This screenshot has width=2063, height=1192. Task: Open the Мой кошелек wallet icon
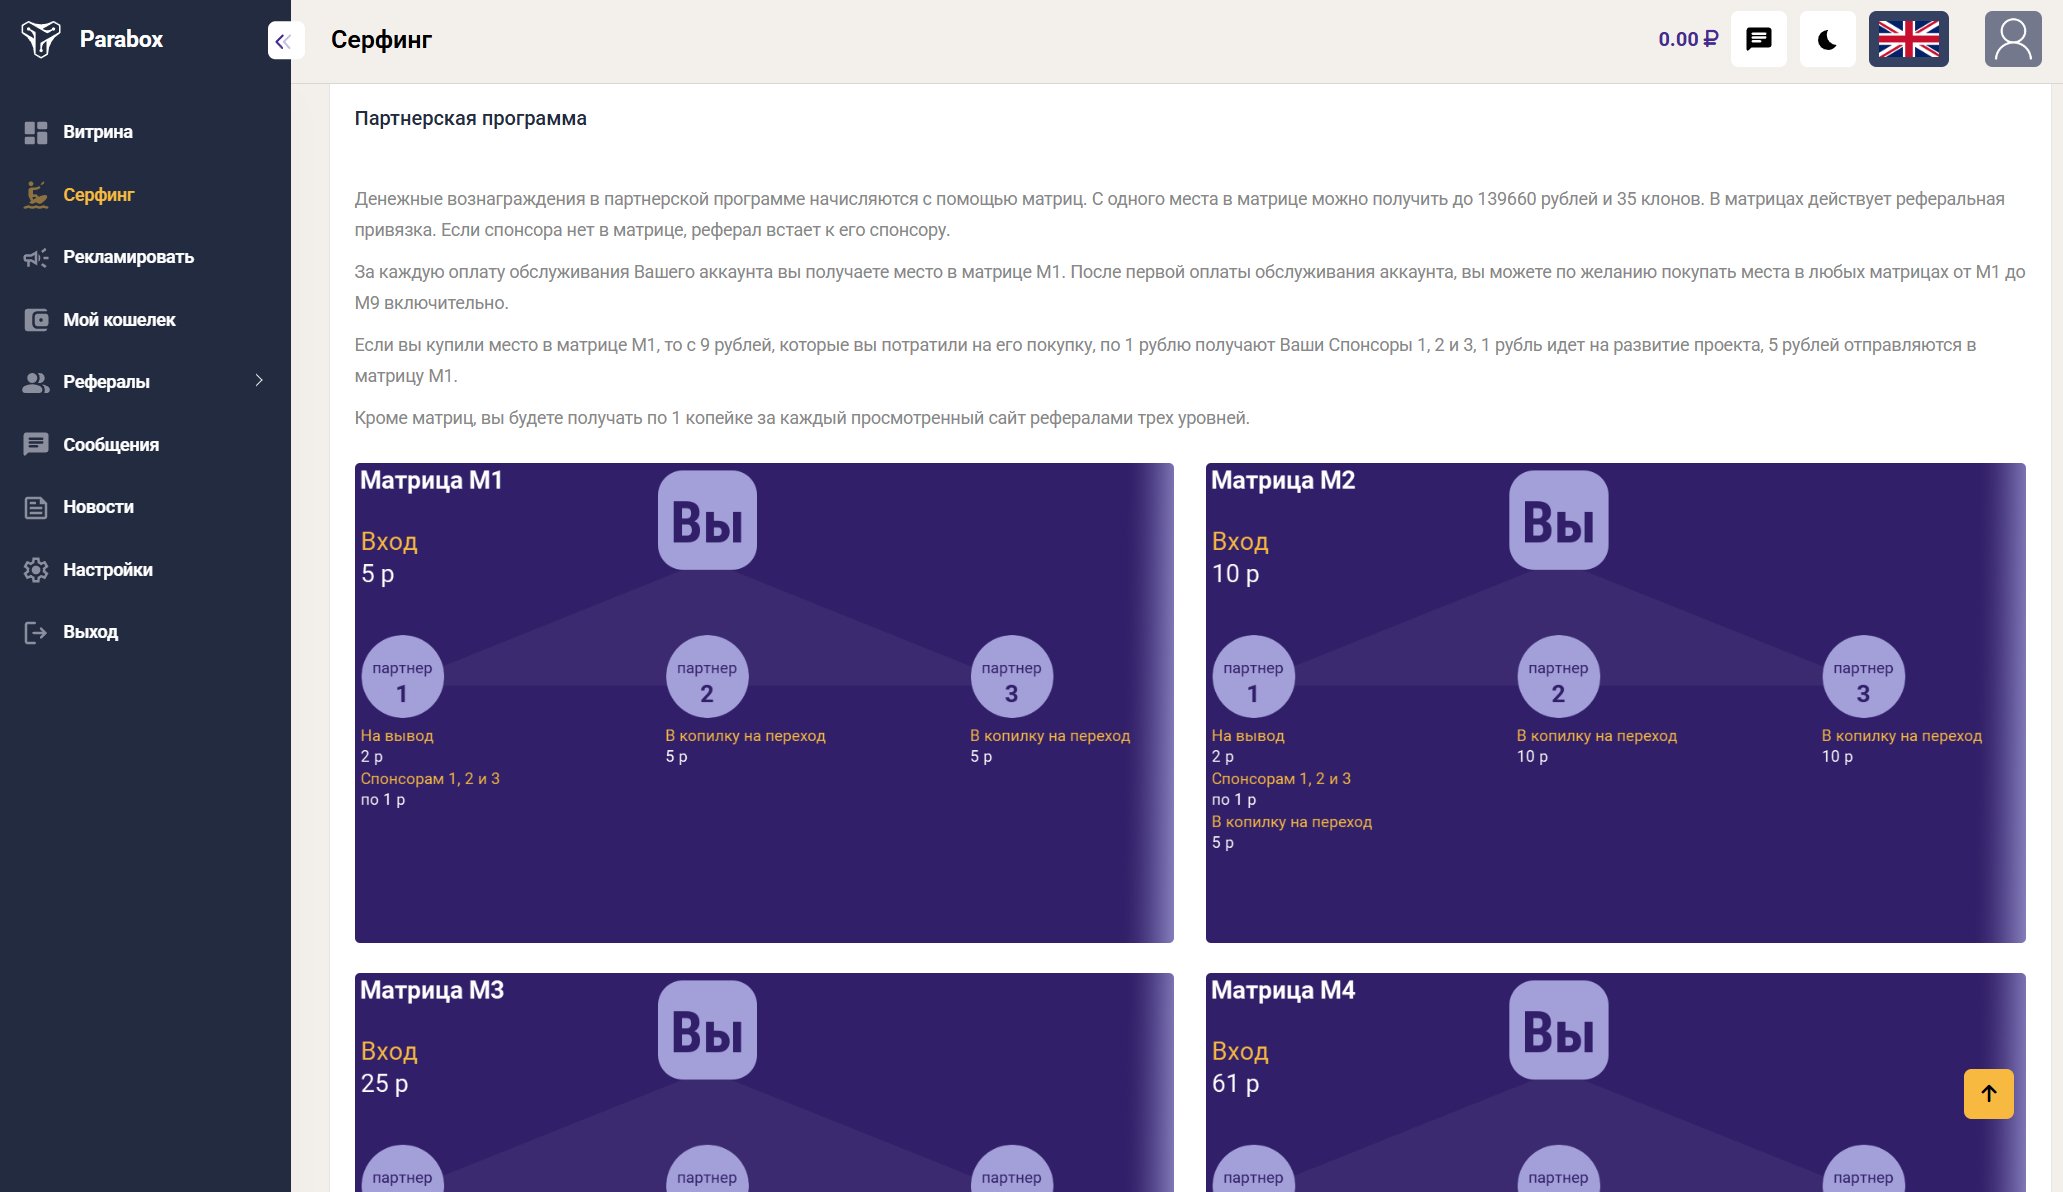pos(36,320)
